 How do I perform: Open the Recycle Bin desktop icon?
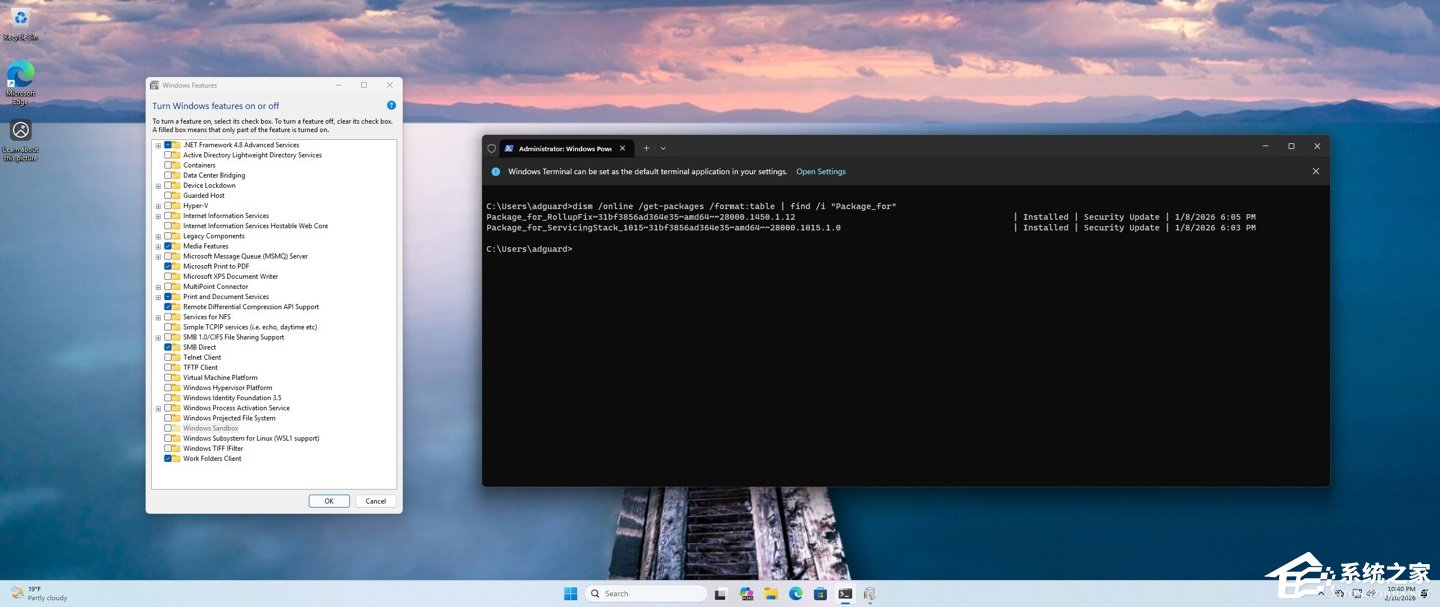(x=20, y=22)
